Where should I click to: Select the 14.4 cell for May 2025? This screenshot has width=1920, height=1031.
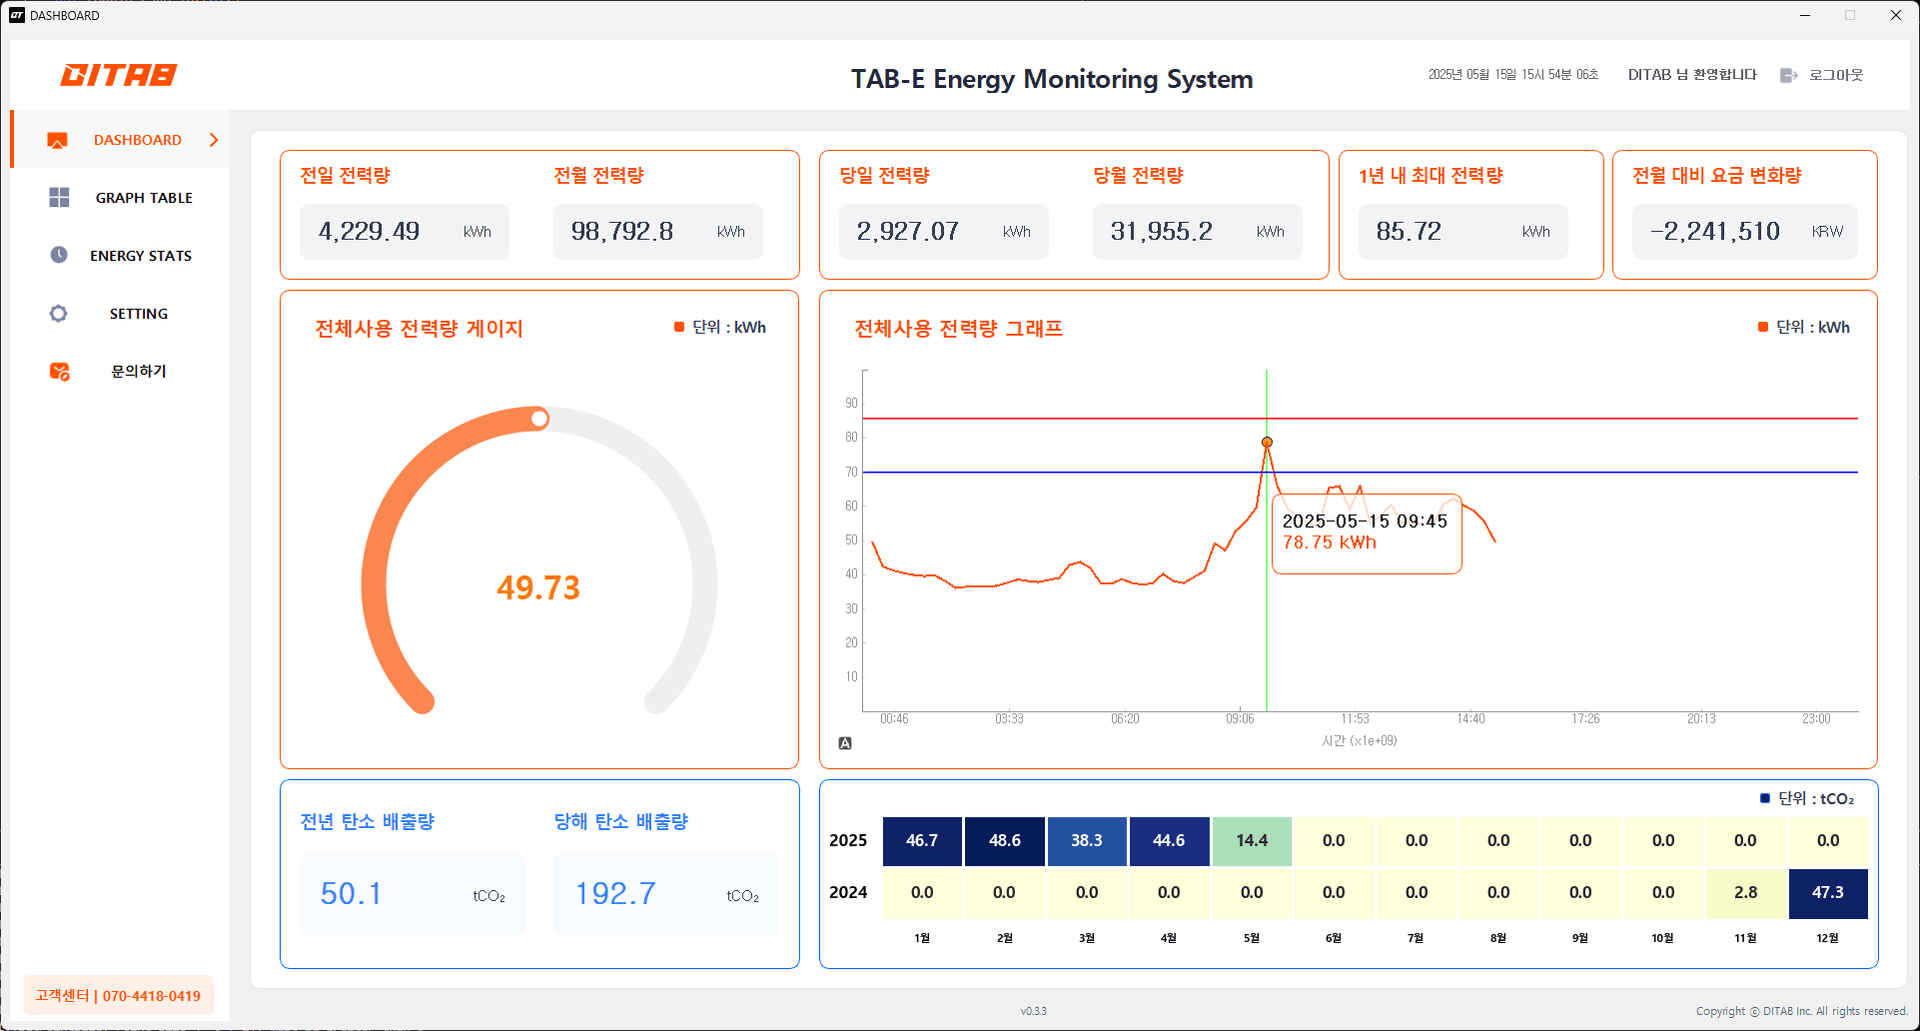click(1251, 841)
